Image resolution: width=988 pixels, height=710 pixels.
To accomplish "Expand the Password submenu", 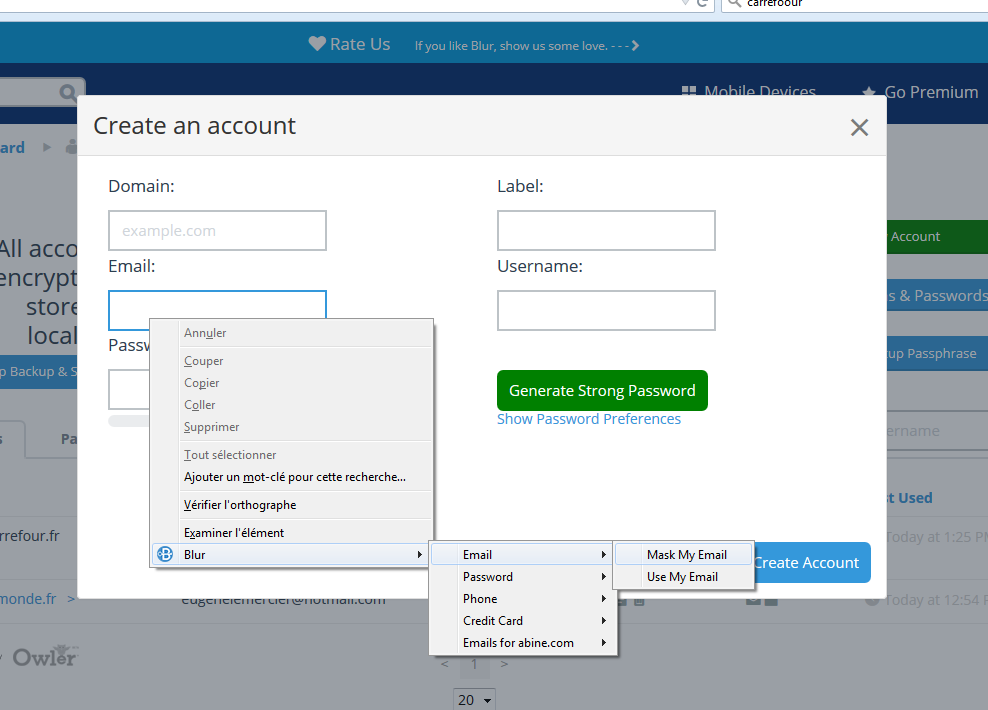I will pyautogui.click(x=522, y=576).
